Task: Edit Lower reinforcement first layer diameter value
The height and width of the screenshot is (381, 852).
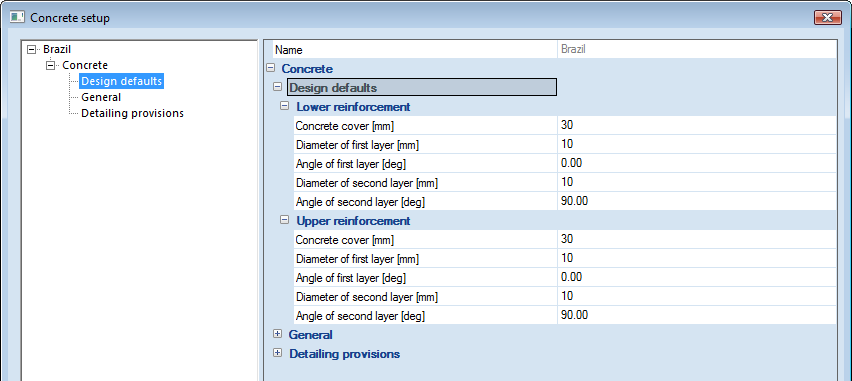Action: click(697, 145)
